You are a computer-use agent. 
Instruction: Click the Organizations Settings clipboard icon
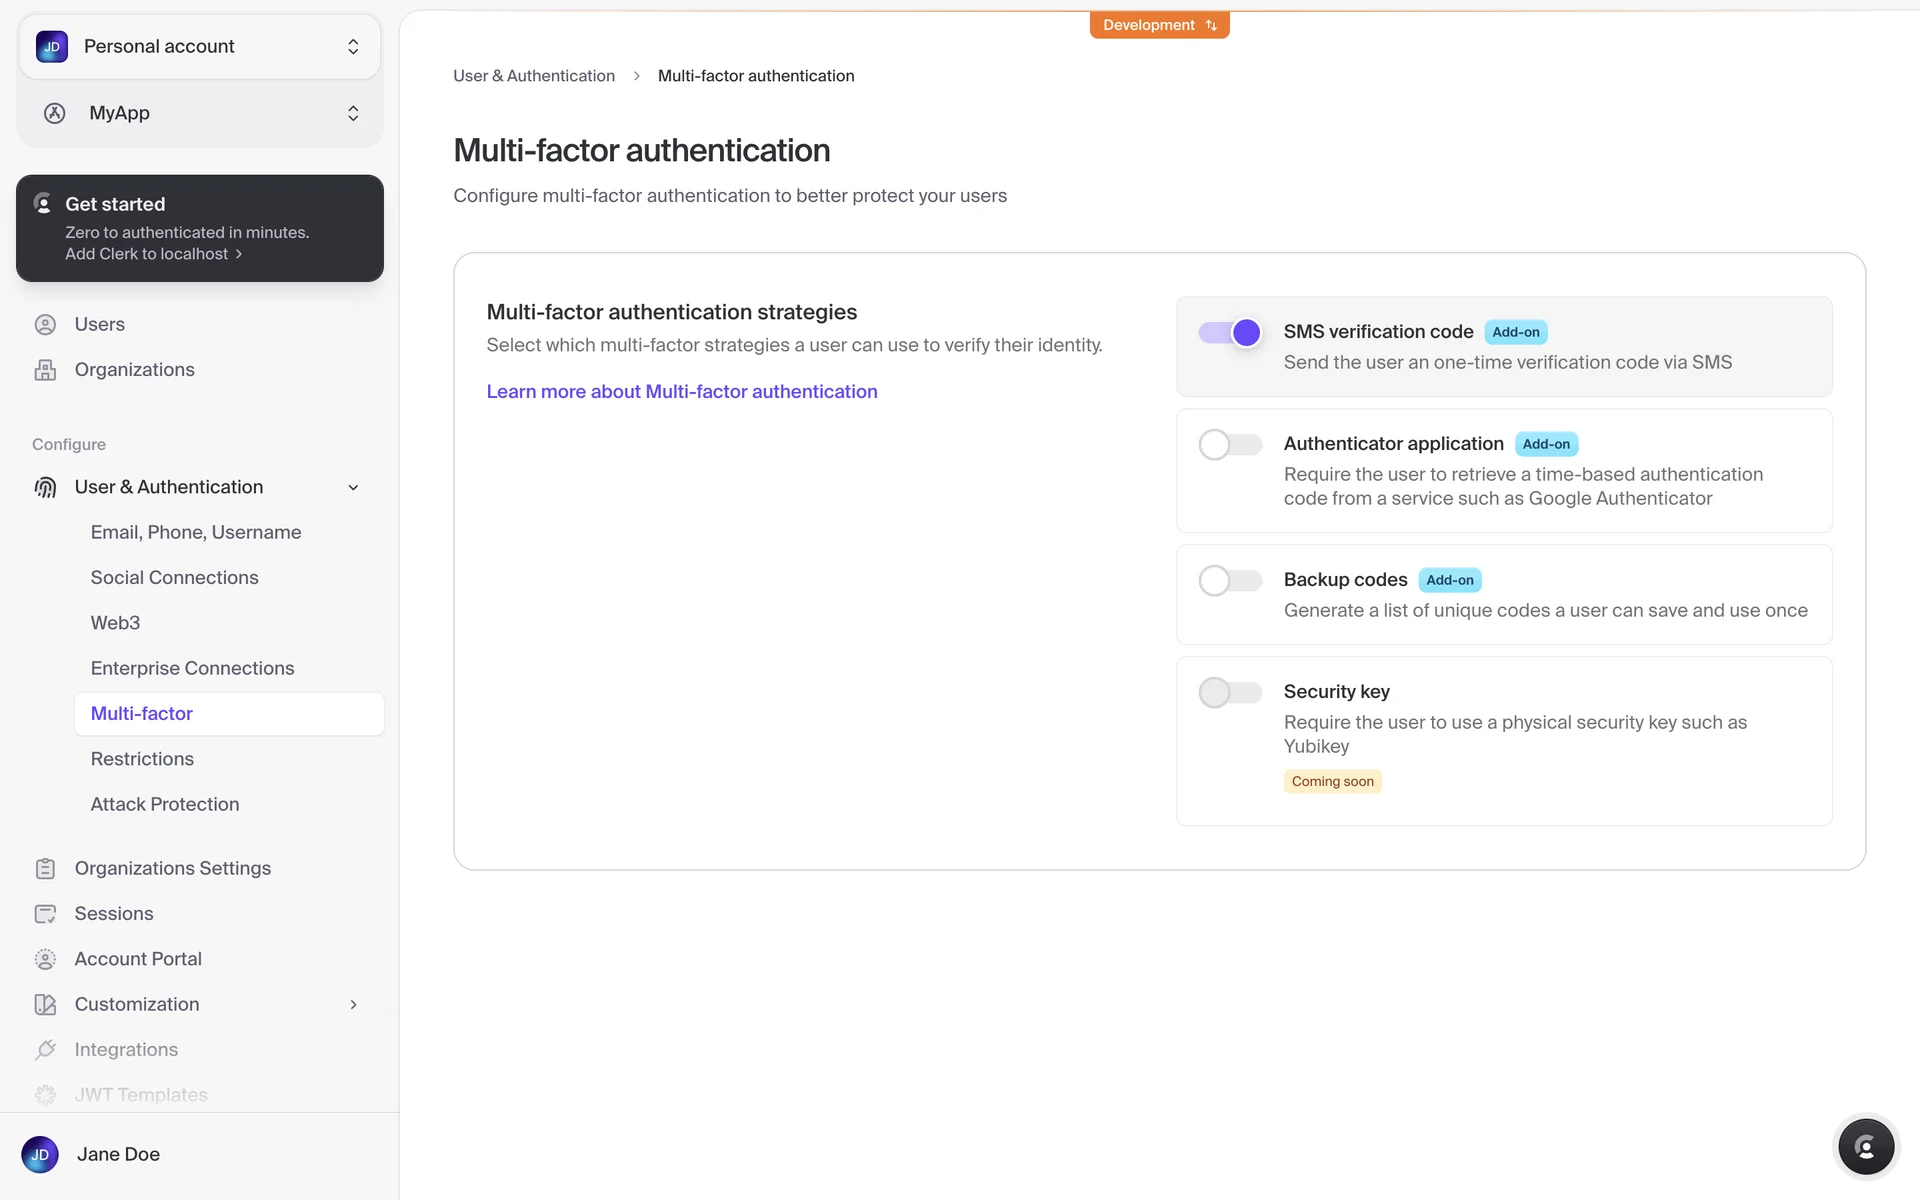pyautogui.click(x=45, y=868)
